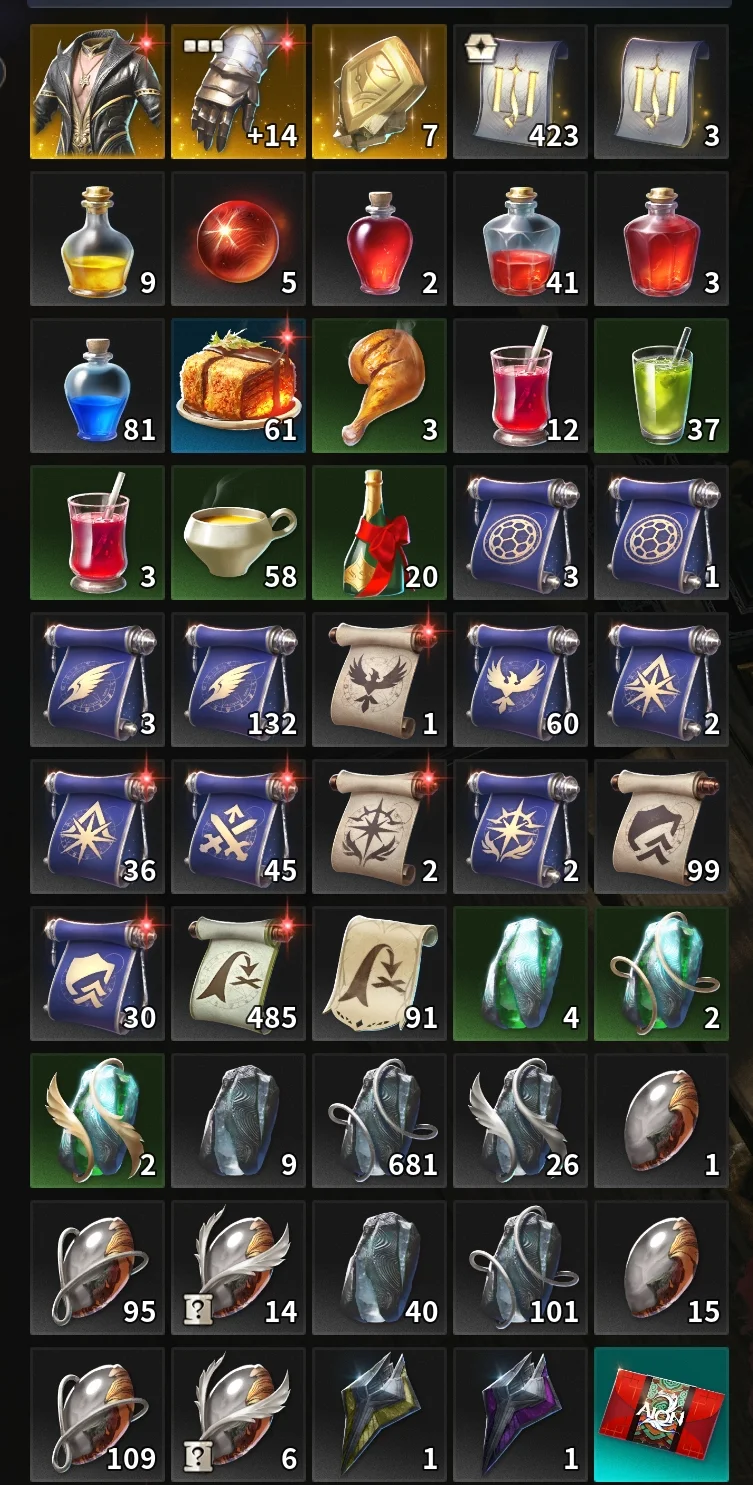The image size is (753, 1485).
Task: Click the red glowing orb with count 5
Action: pos(238,239)
